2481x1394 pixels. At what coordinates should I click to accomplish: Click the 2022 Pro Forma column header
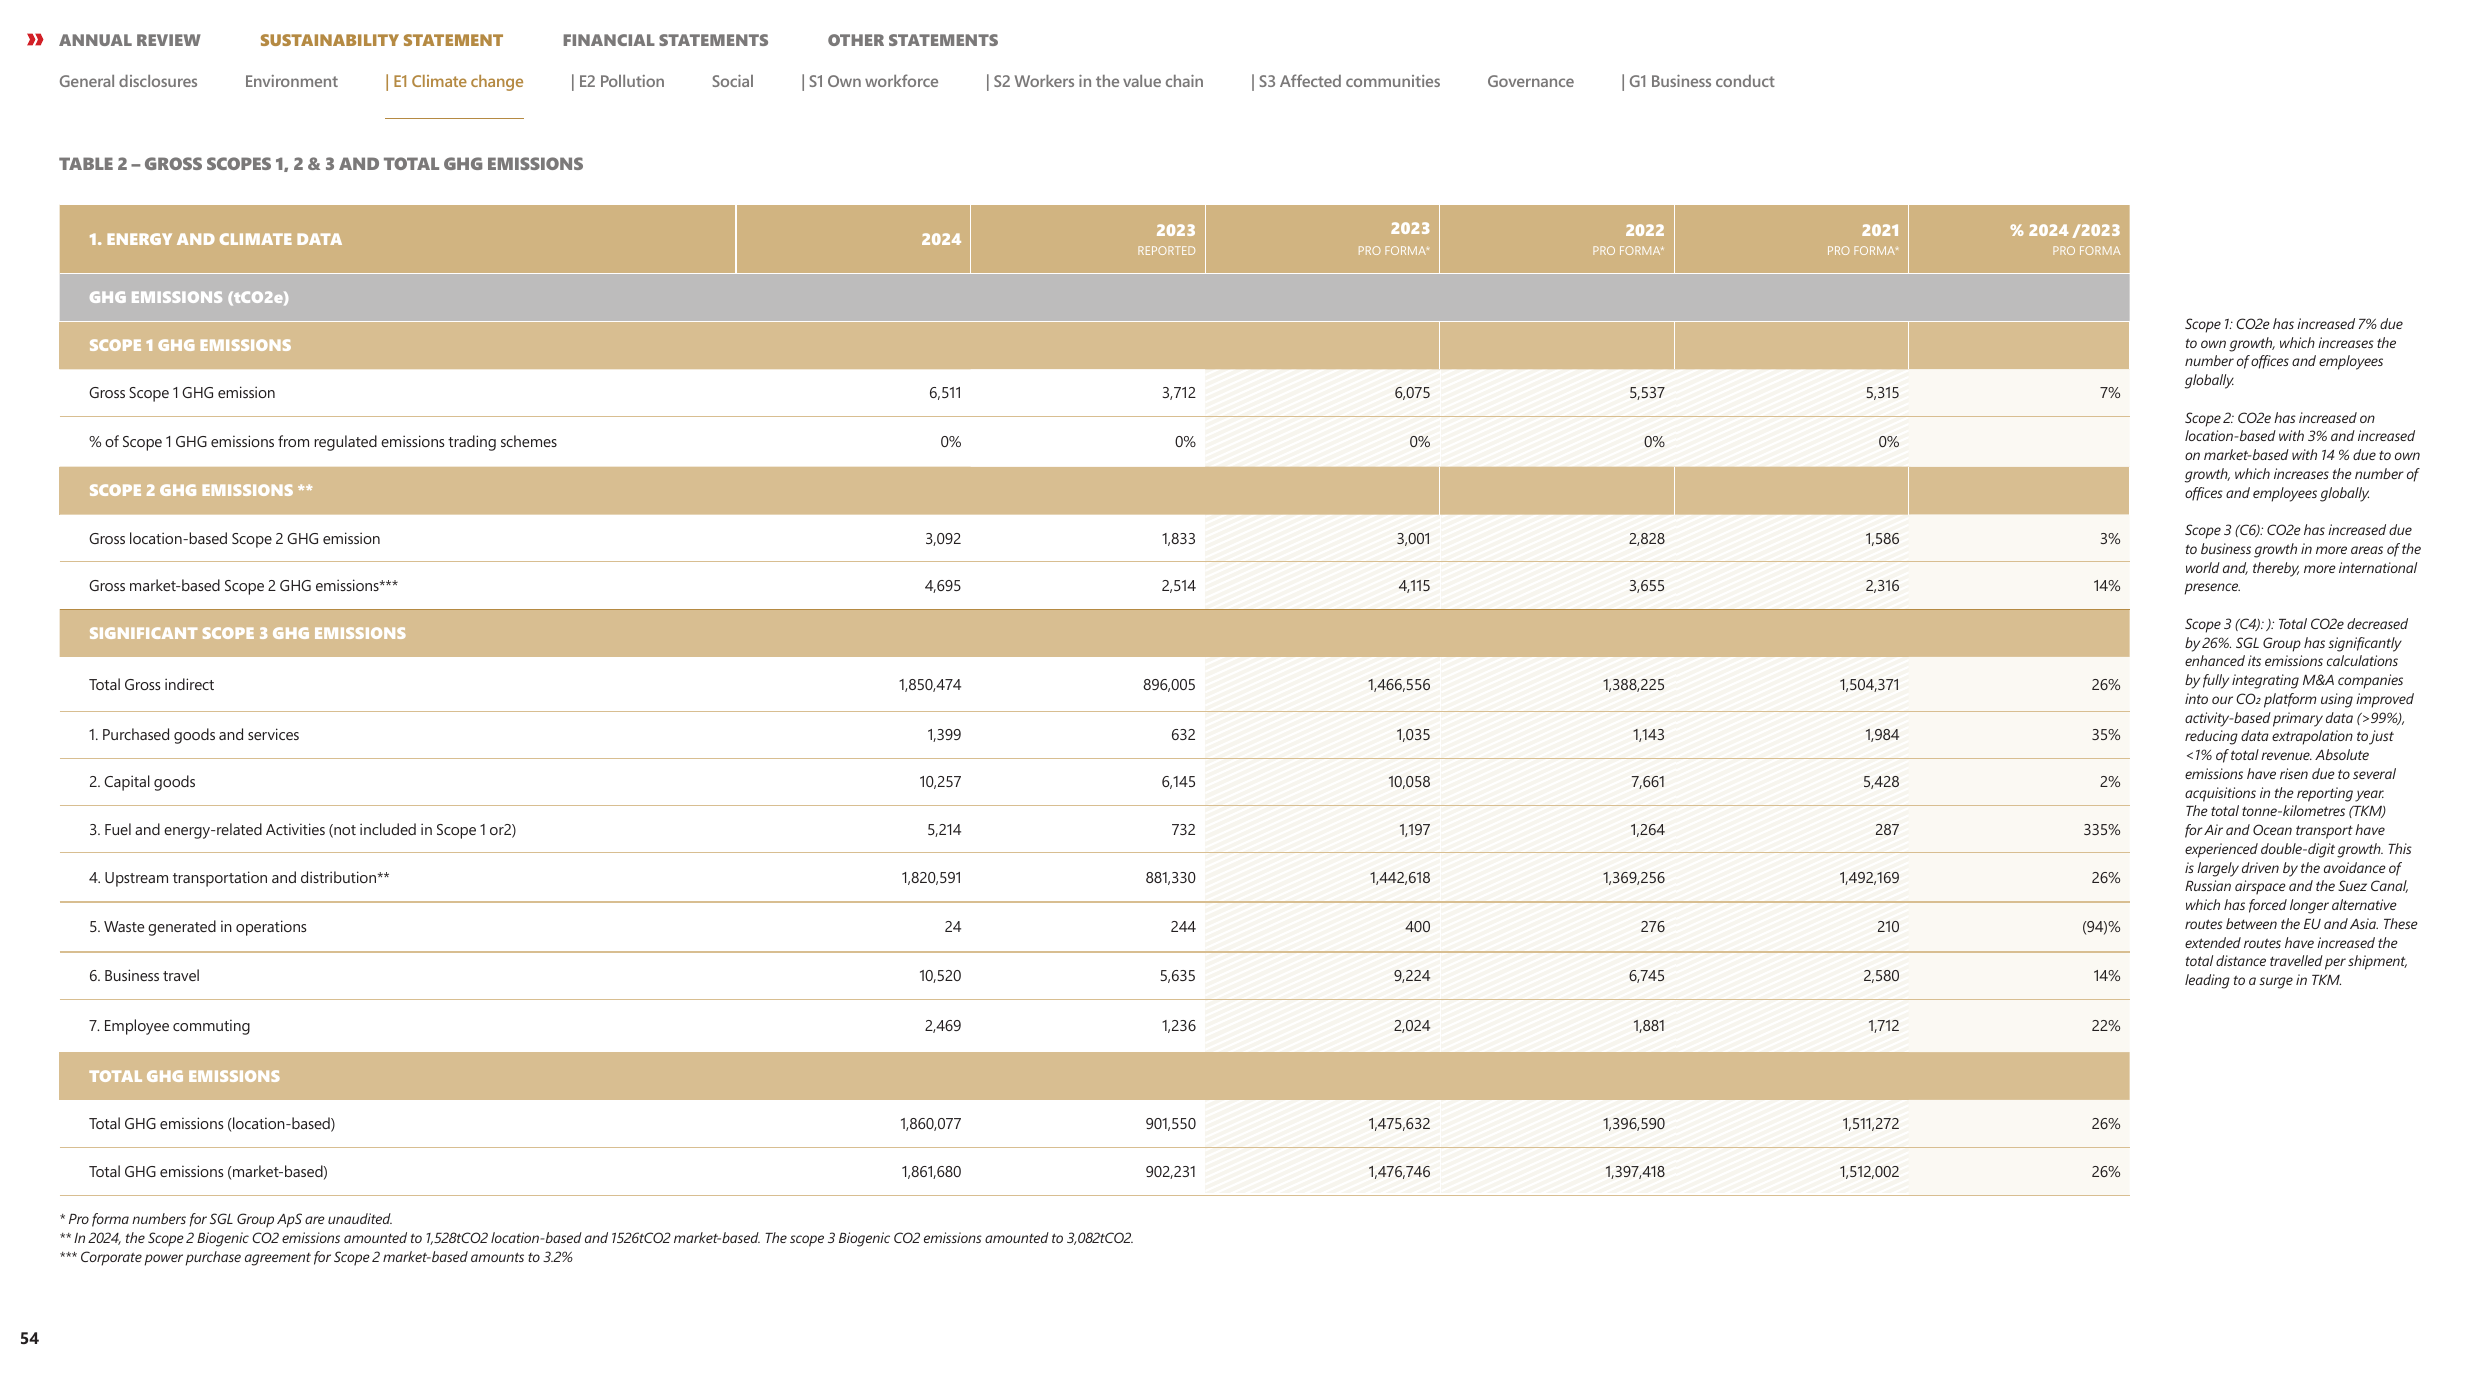1557,240
